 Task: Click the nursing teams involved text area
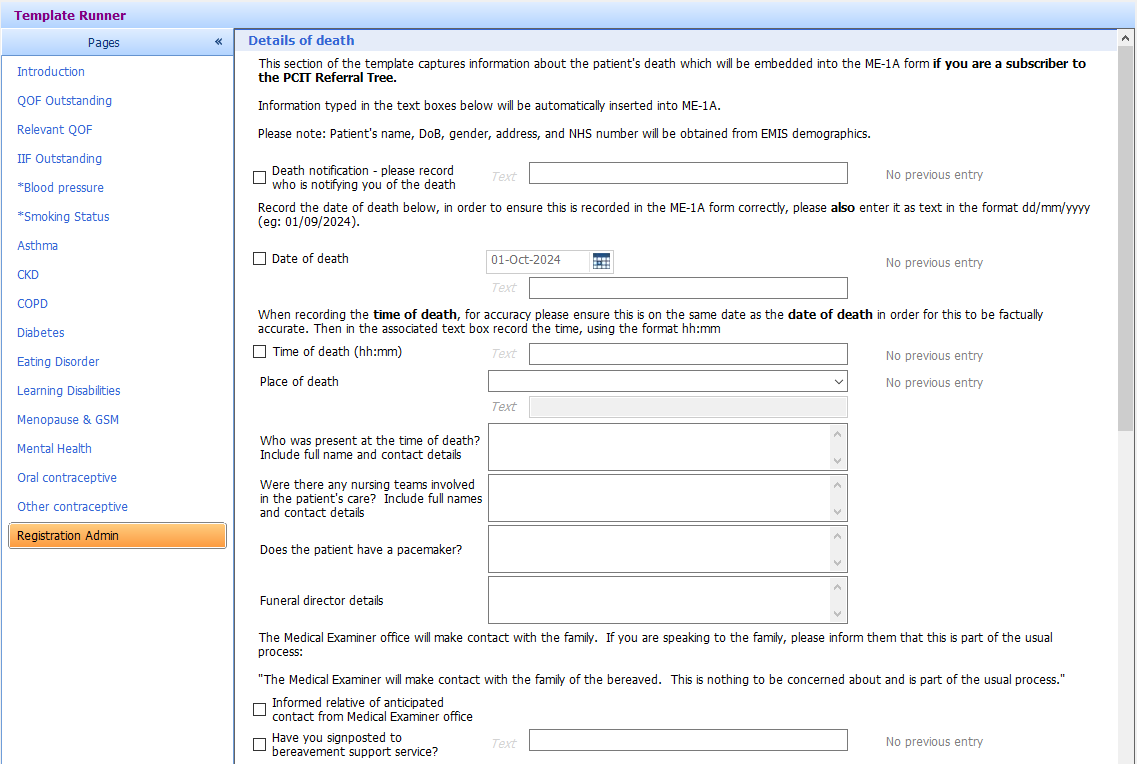(x=668, y=498)
